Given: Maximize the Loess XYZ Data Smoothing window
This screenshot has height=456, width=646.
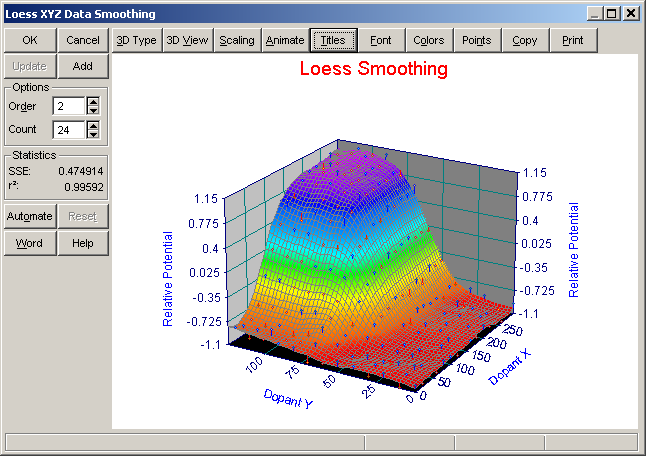Looking at the screenshot, I should 612,14.
